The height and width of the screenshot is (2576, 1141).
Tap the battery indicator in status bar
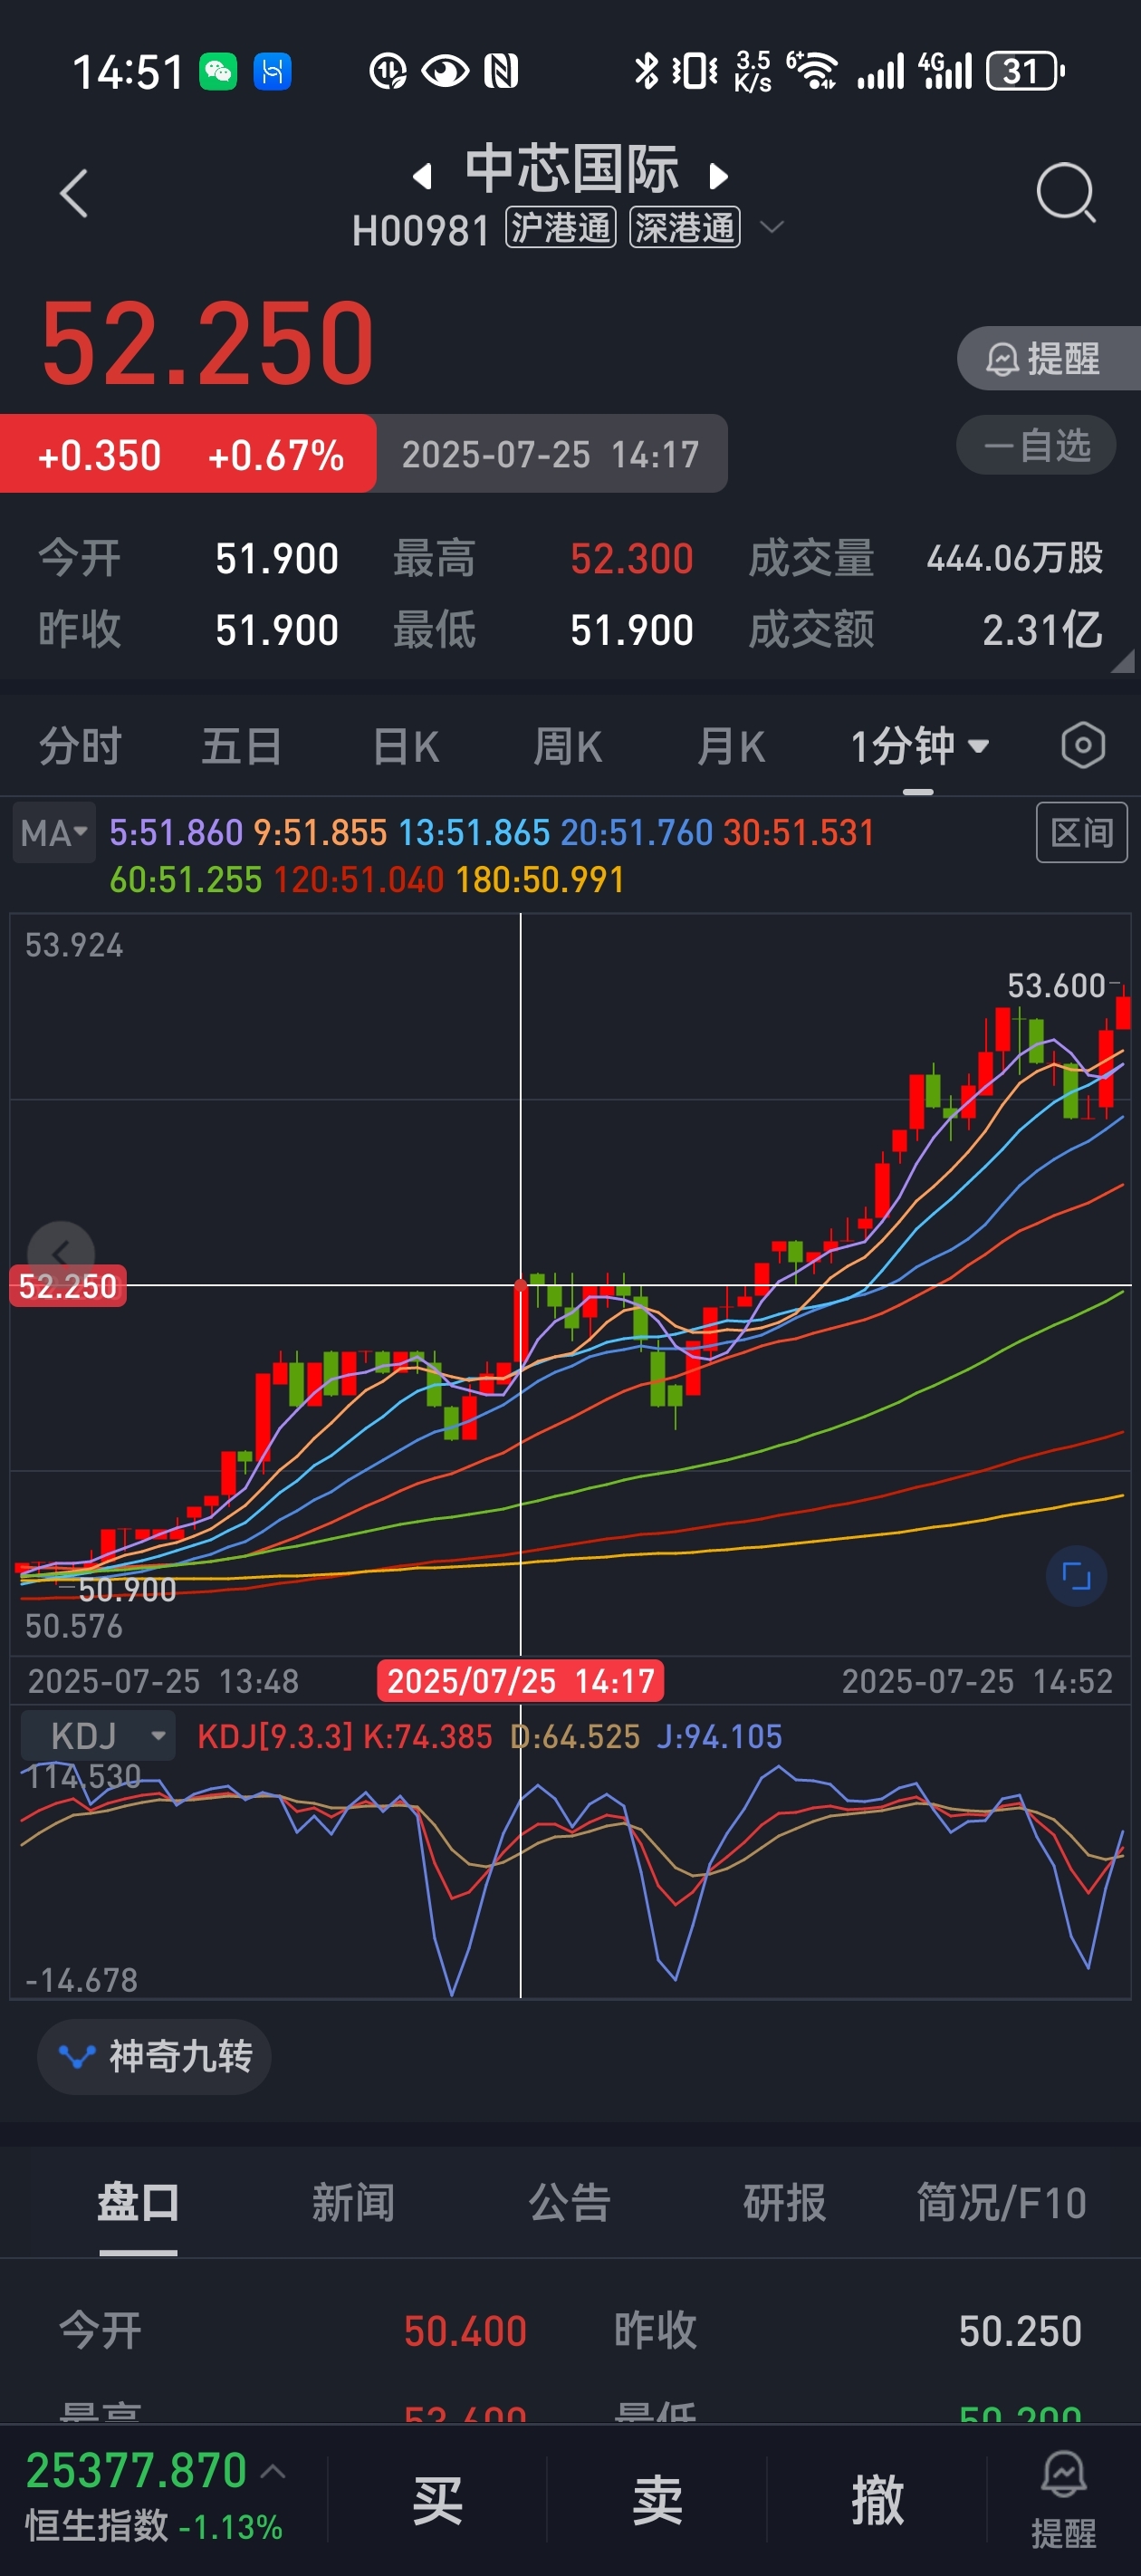1025,71
